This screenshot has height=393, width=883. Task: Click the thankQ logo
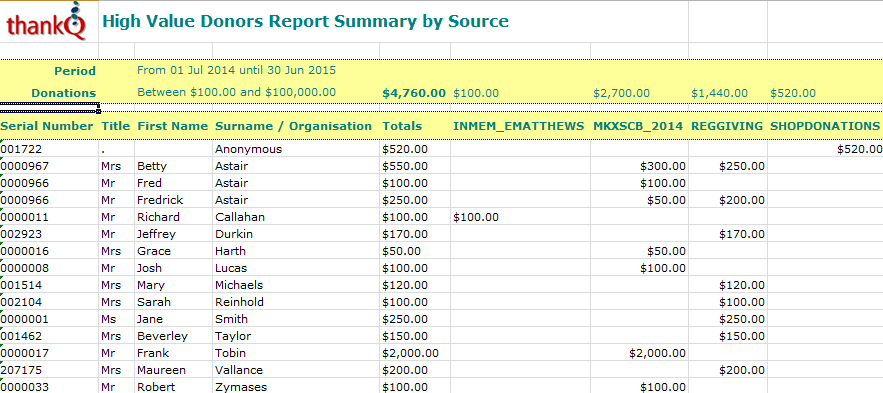(47, 21)
